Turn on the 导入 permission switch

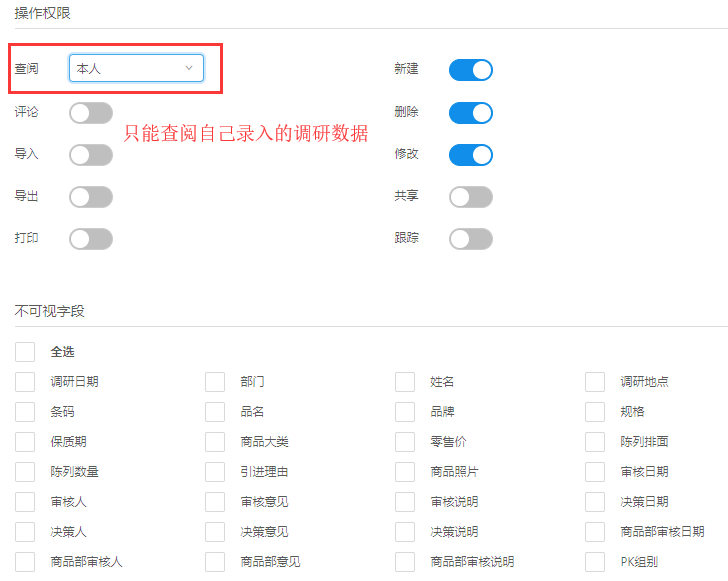pyautogui.click(x=91, y=154)
